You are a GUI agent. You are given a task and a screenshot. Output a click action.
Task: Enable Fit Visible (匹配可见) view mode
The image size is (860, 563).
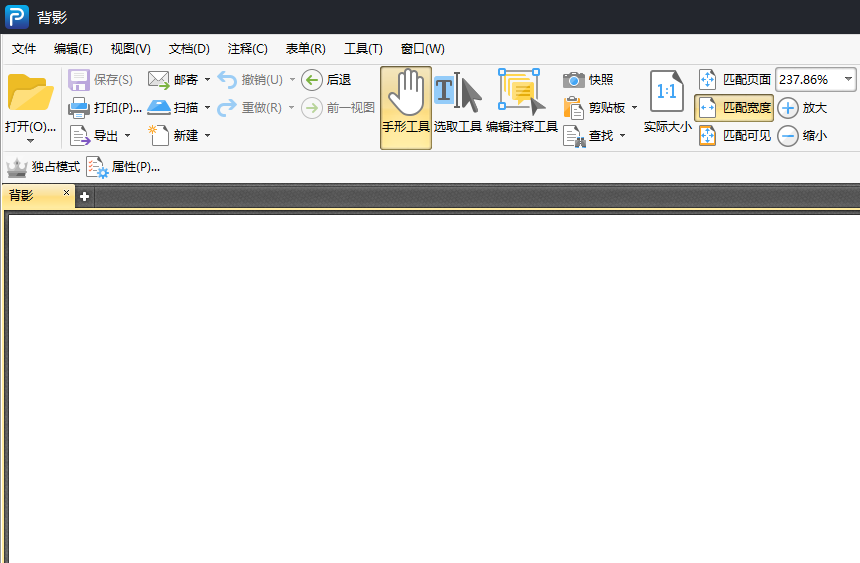pos(734,136)
